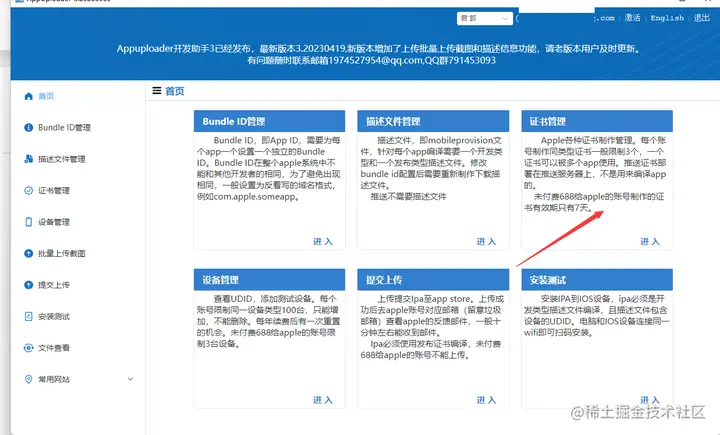Image resolution: width=720 pixels, height=435 pixels.
Task: Click 进入 on the 提交上传 card
Action: click(486, 400)
